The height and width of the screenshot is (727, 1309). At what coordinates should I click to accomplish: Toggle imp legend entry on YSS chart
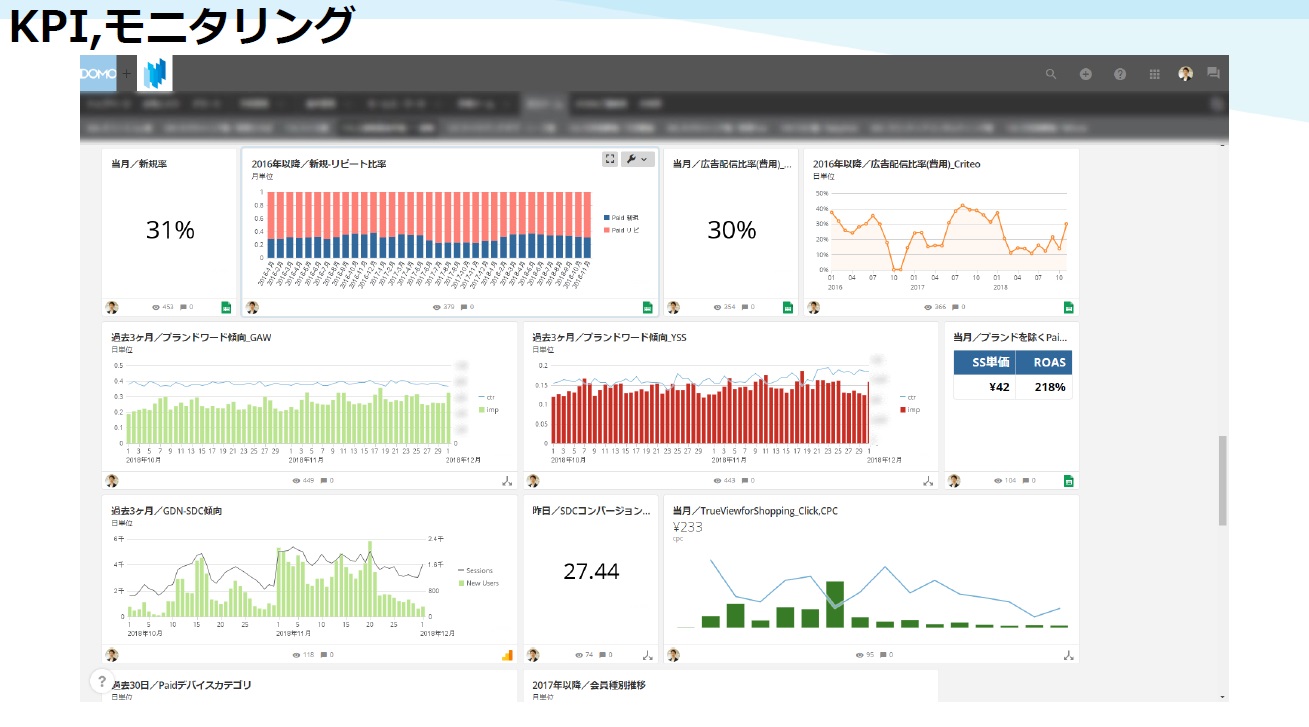(x=910, y=410)
